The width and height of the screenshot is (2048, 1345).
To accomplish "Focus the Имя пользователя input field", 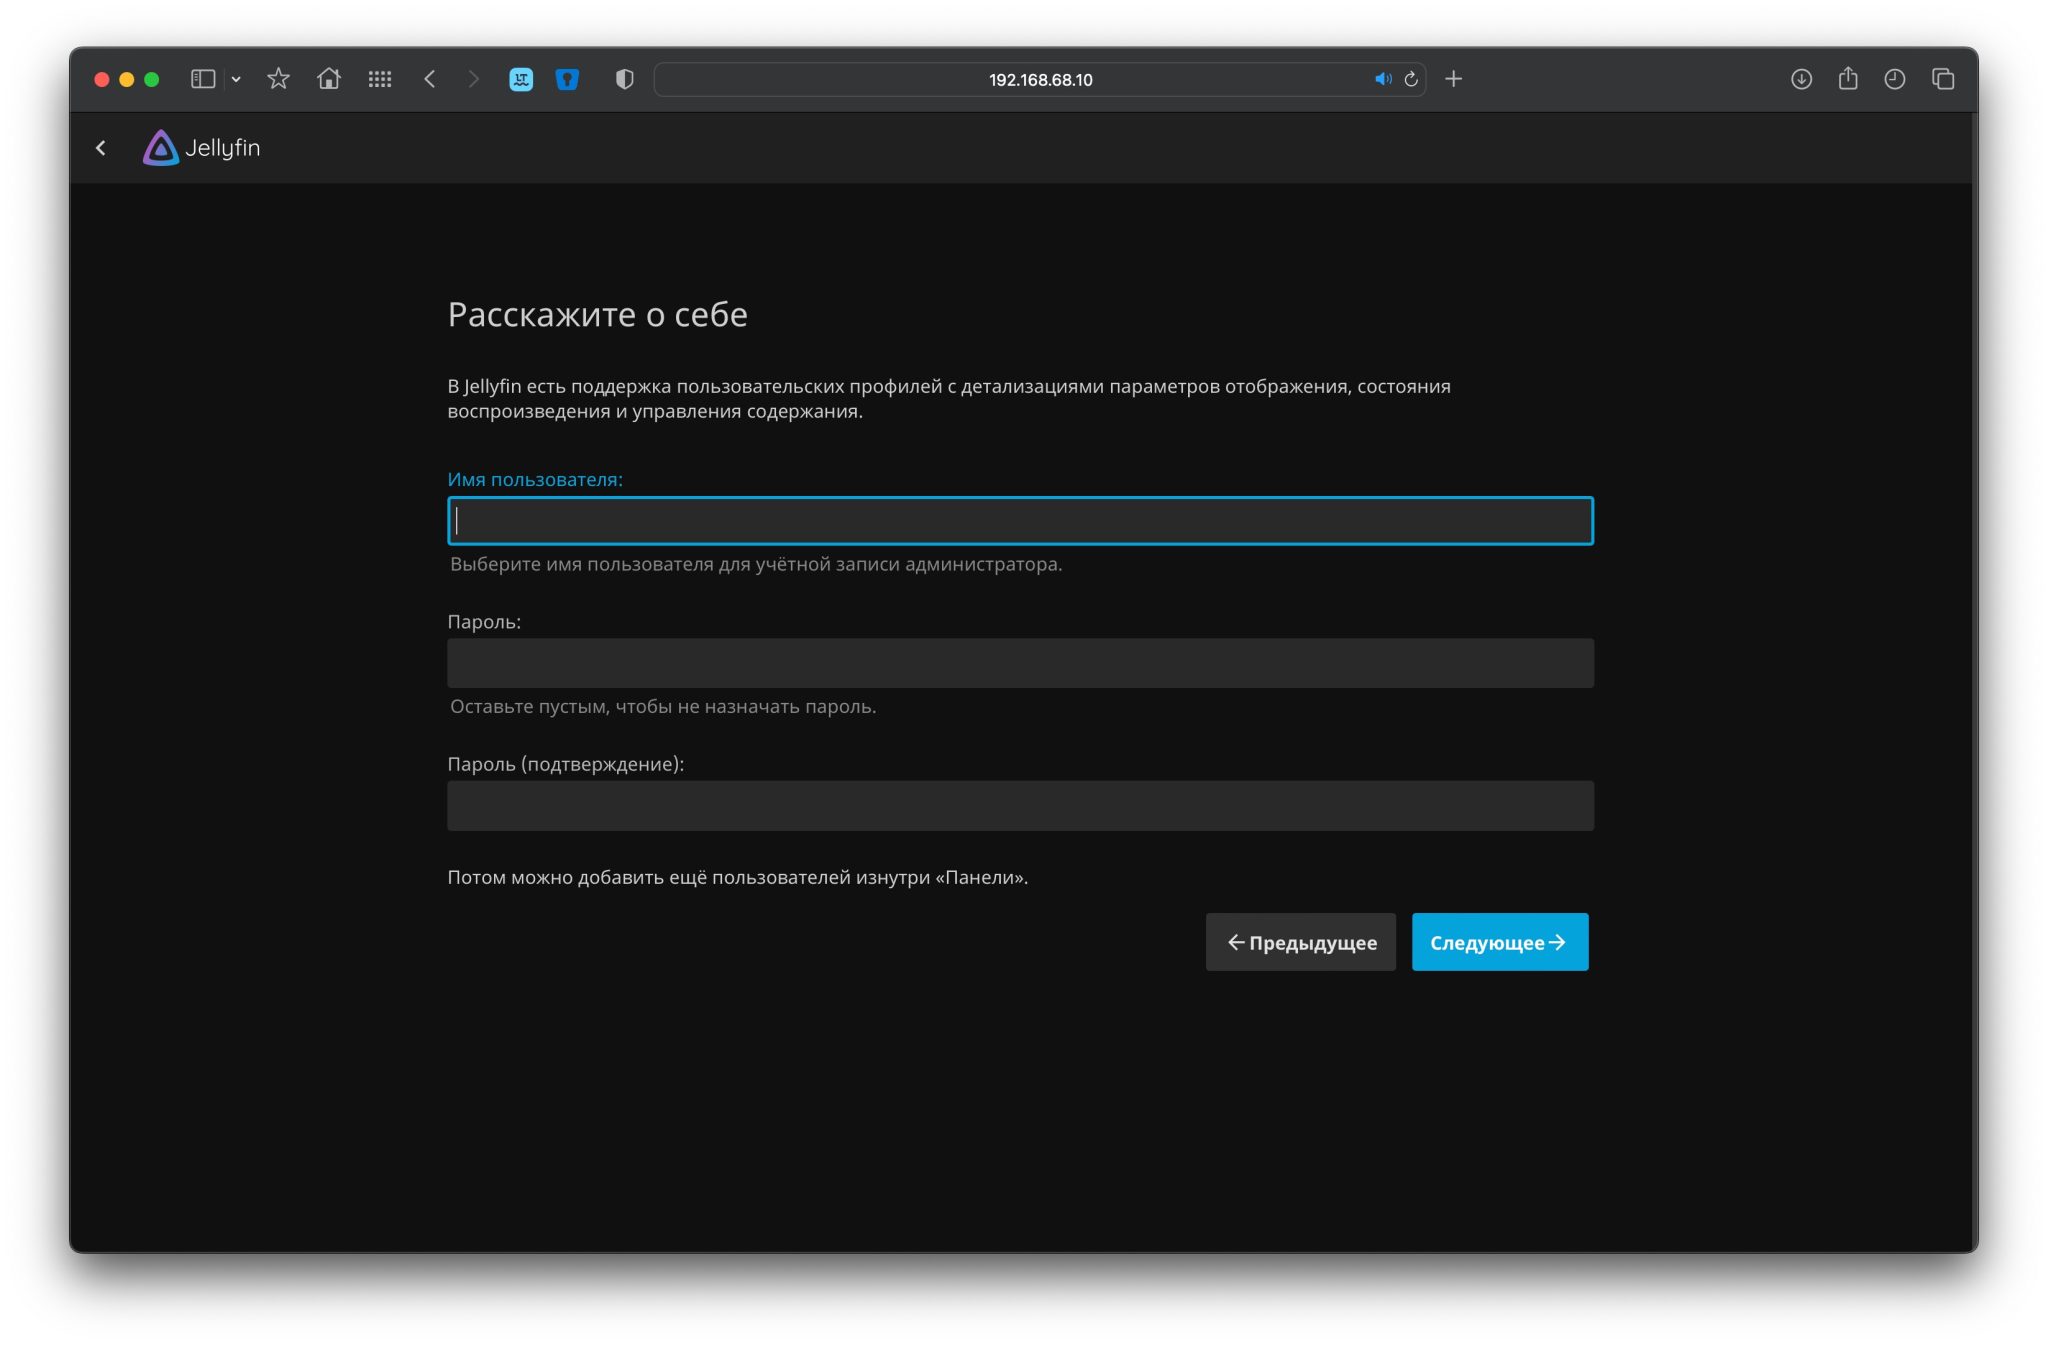I will tap(1020, 521).
